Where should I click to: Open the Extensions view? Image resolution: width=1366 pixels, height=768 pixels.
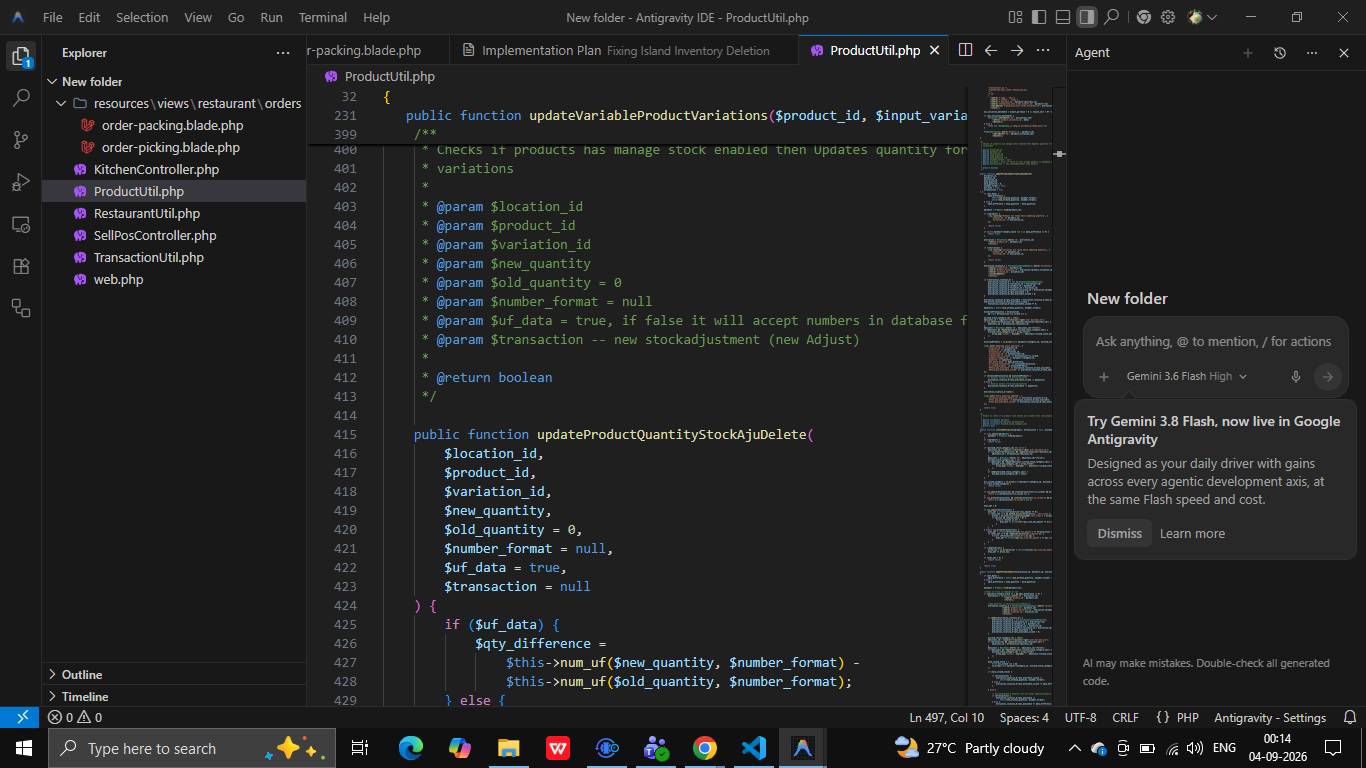(21, 266)
